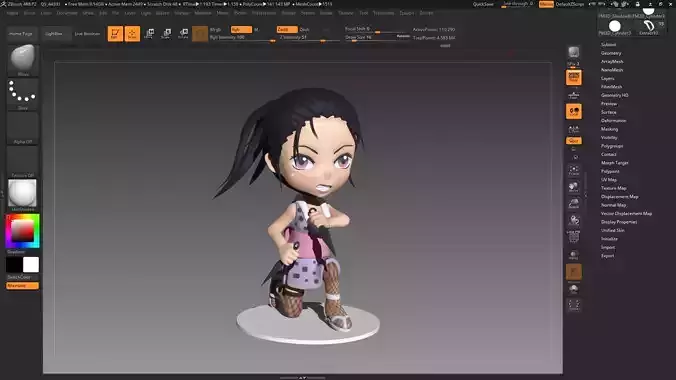
Task: Select the Rotate transform tool
Action: coord(183,34)
